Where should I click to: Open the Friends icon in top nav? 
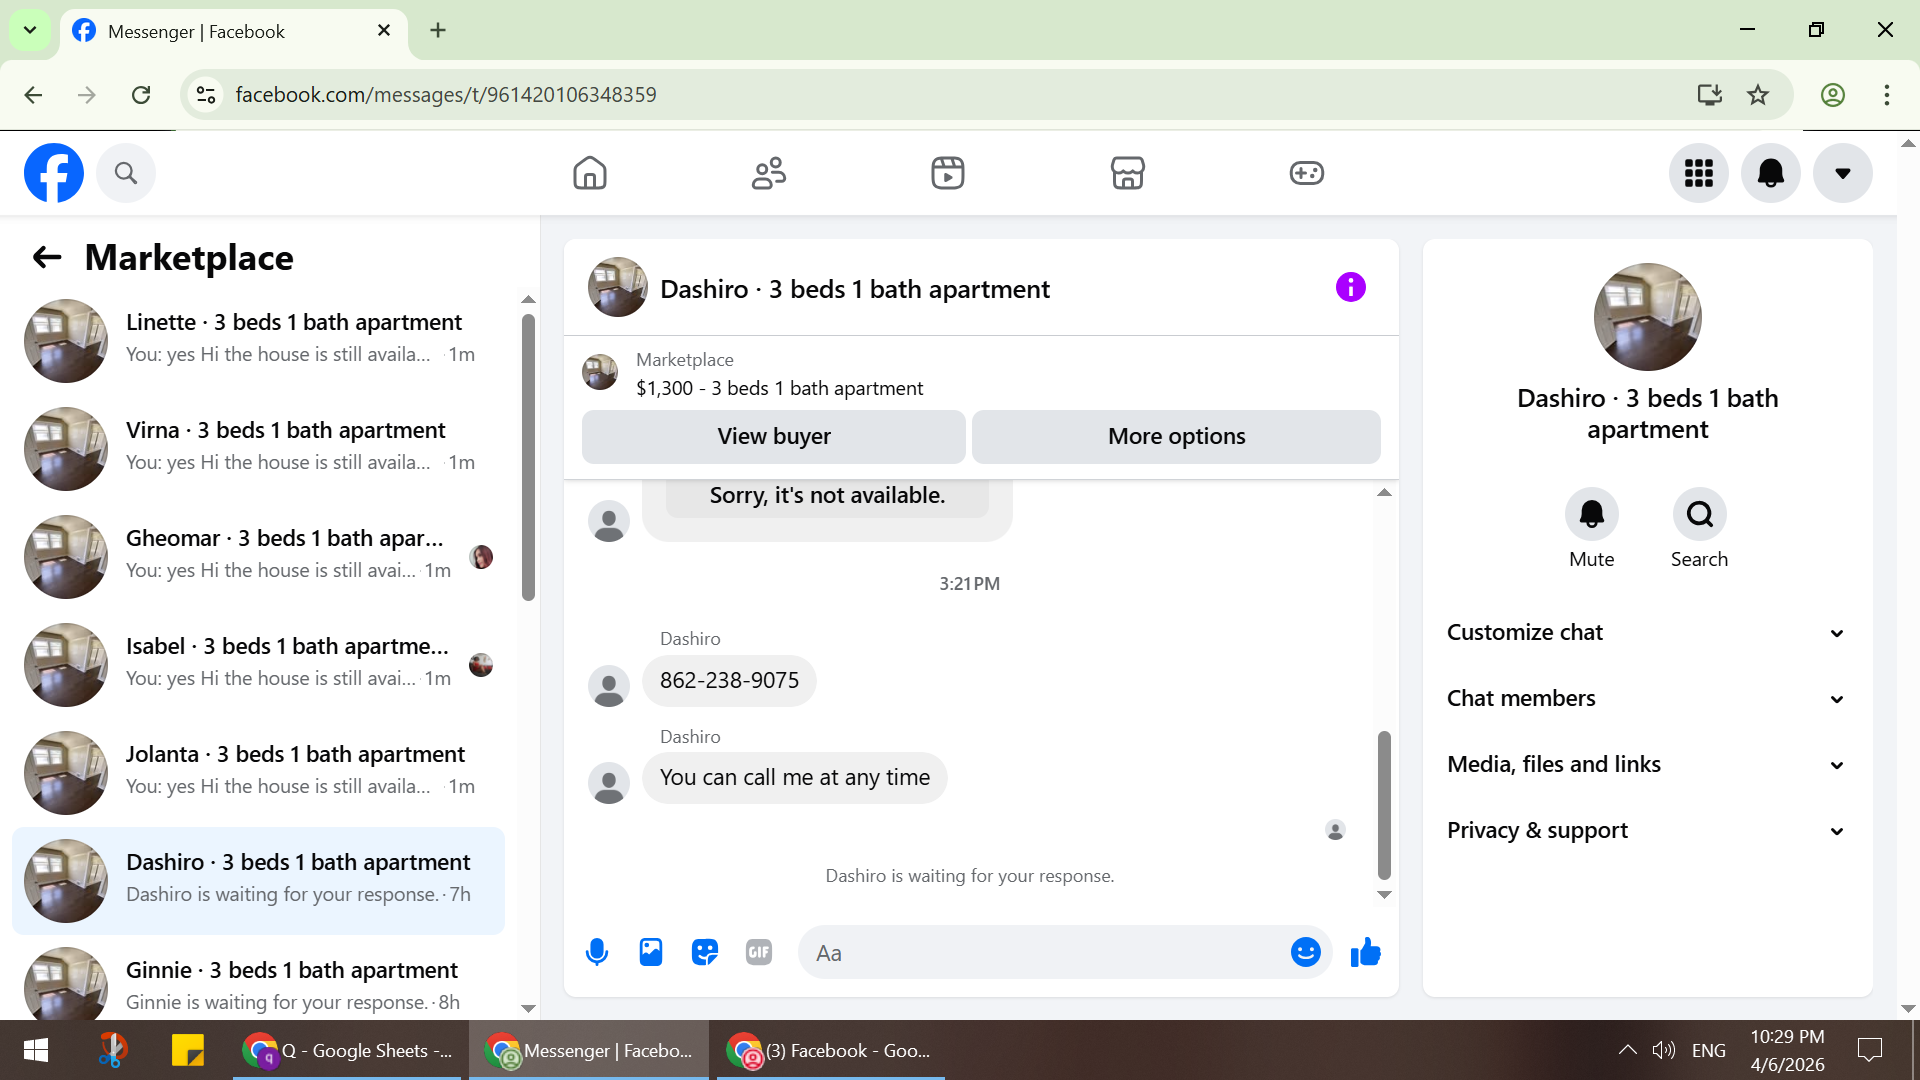click(769, 173)
